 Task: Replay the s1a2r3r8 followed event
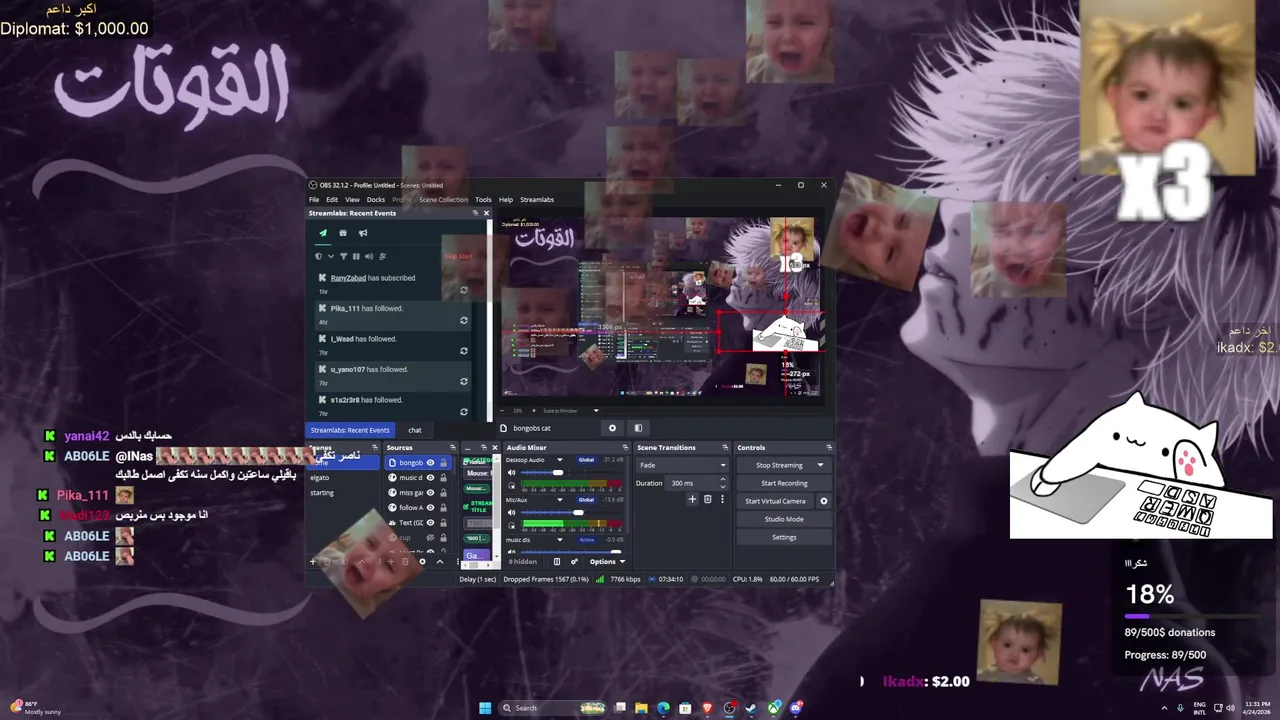coord(463,412)
